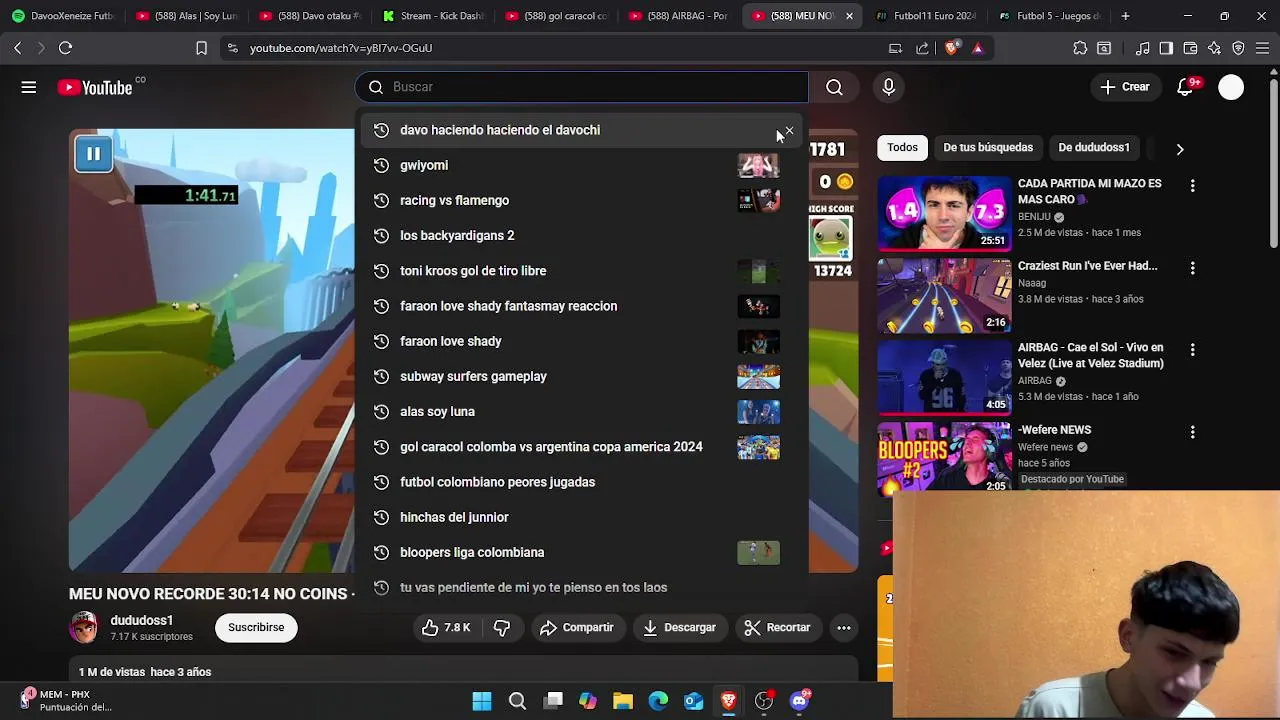Choose the 'alas soy luna' suggestion

click(x=581, y=411)
